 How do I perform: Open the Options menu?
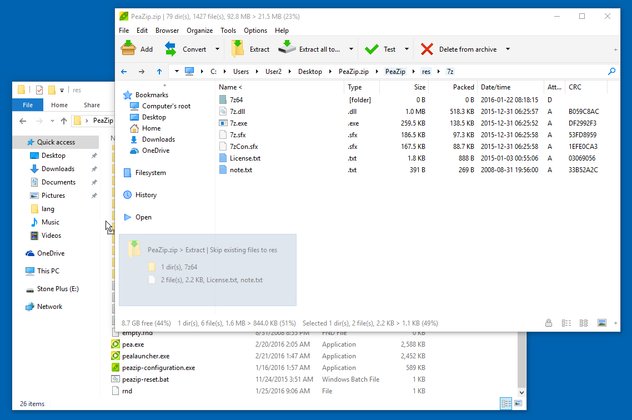coord(255,30)
